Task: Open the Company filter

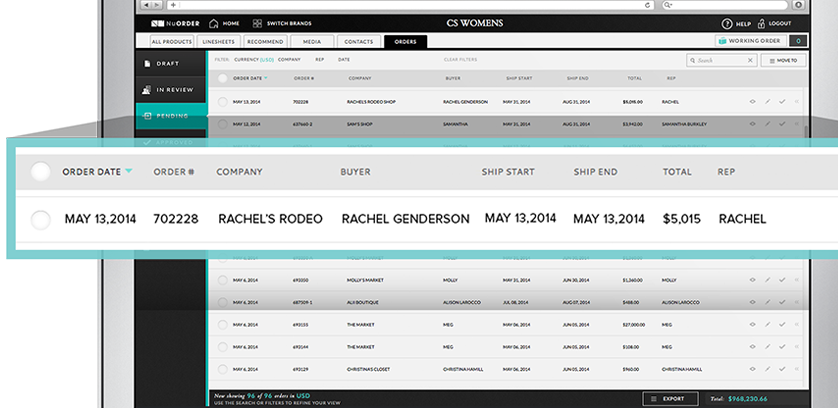Action: tap(289, 59)
